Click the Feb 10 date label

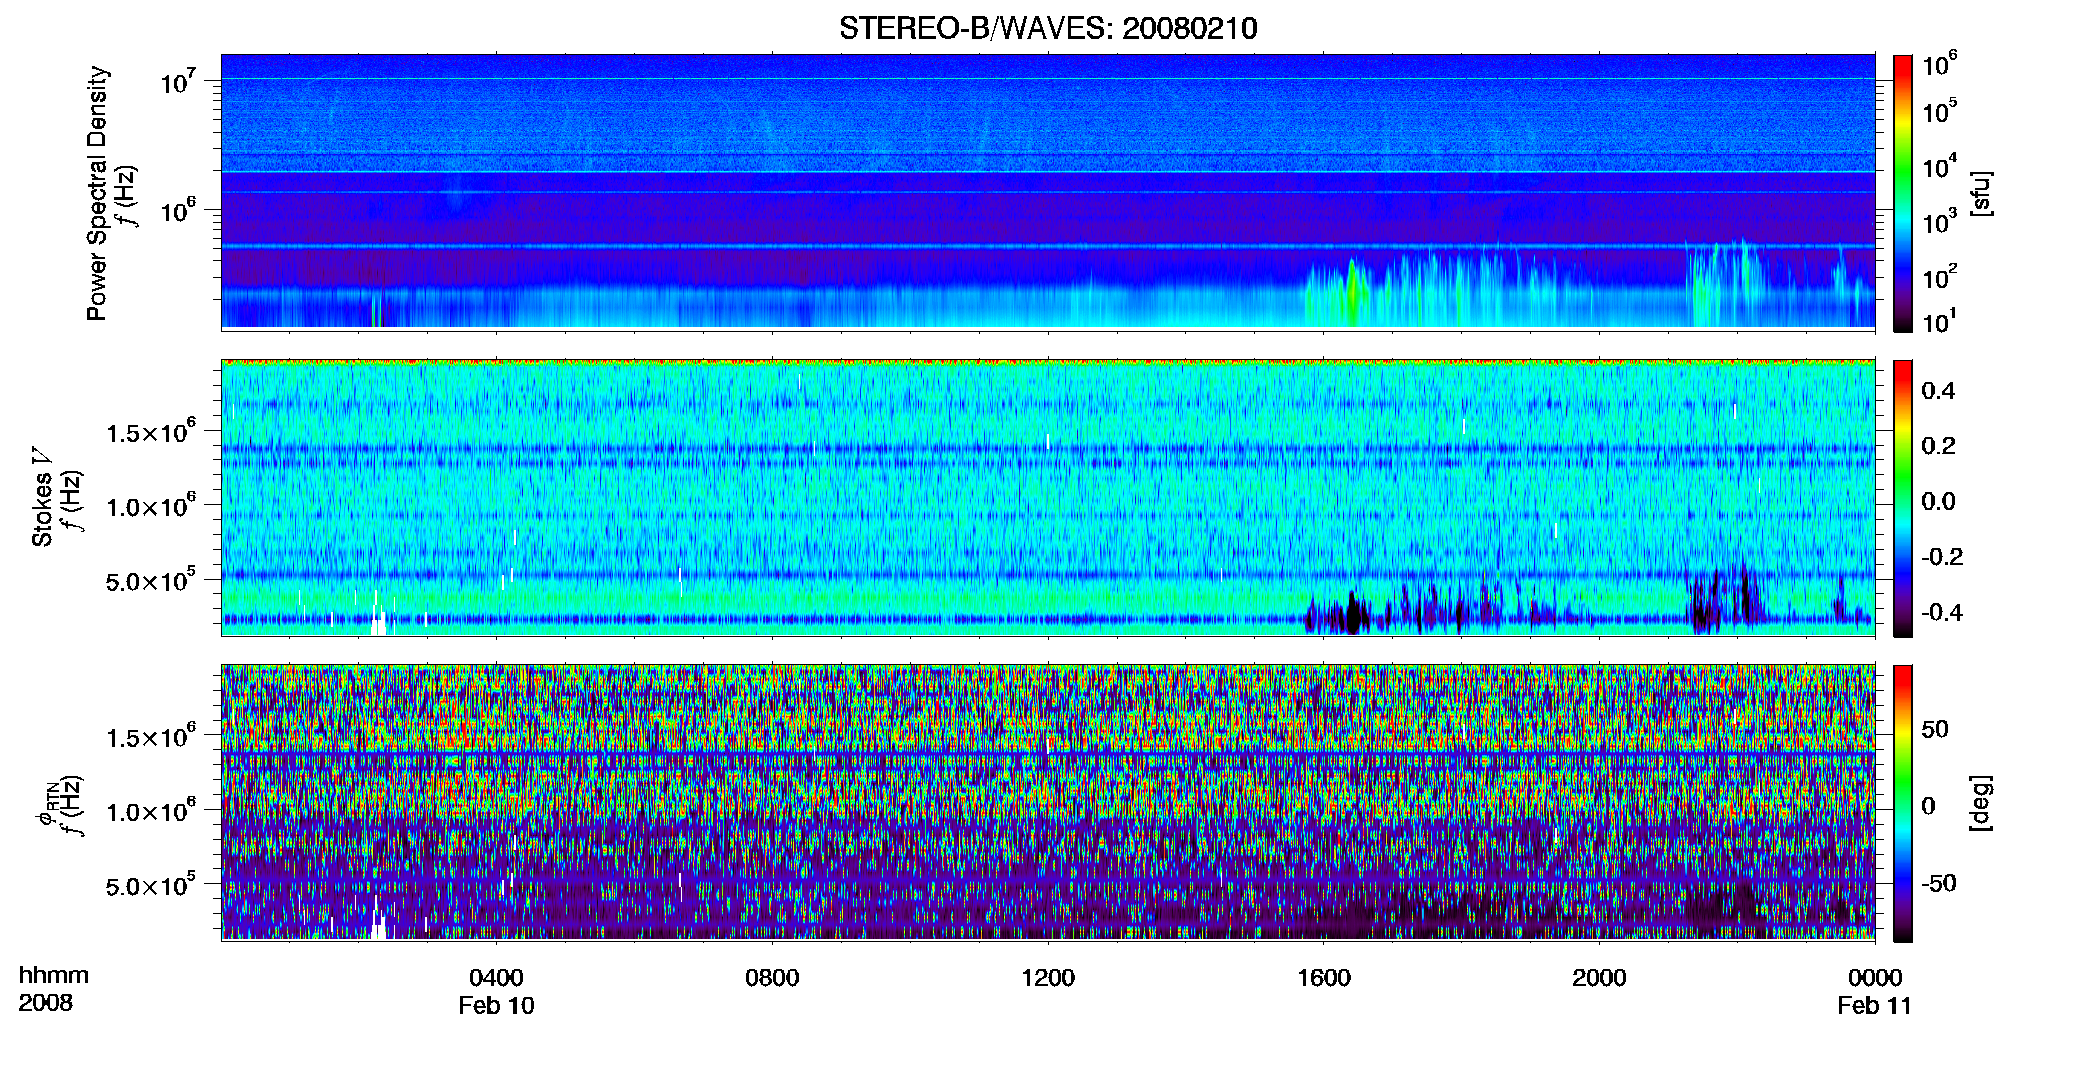pos(496,1005)
